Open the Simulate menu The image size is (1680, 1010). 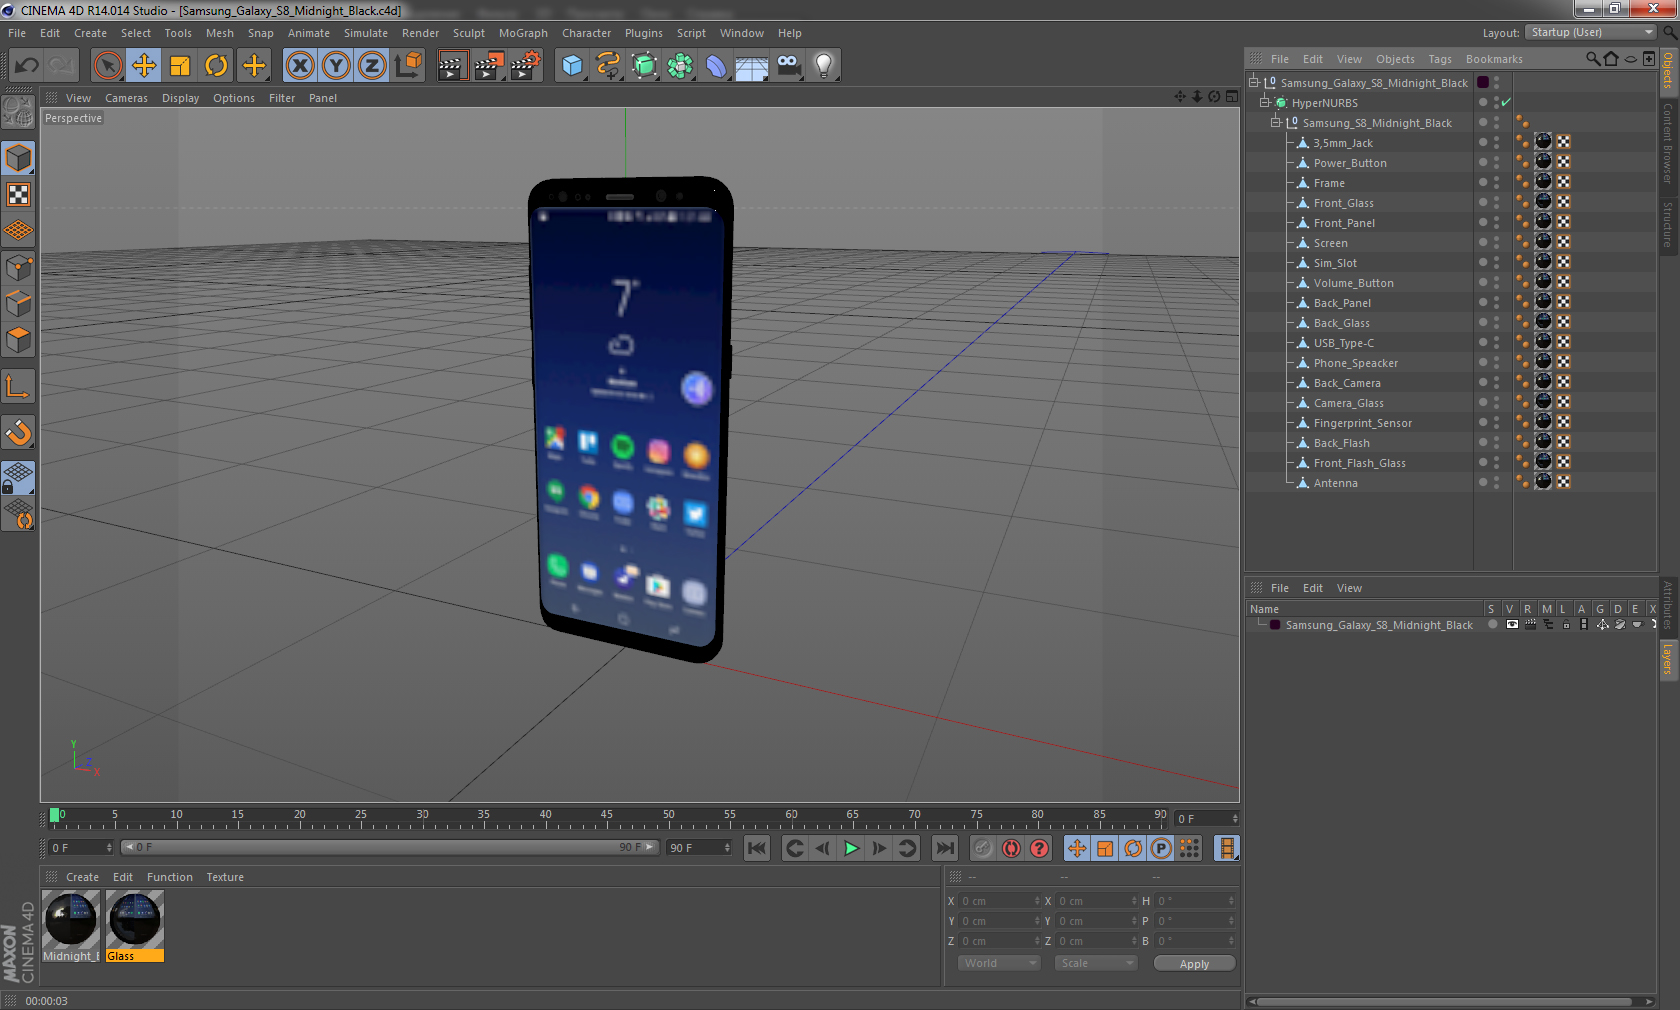coord(365,33)
